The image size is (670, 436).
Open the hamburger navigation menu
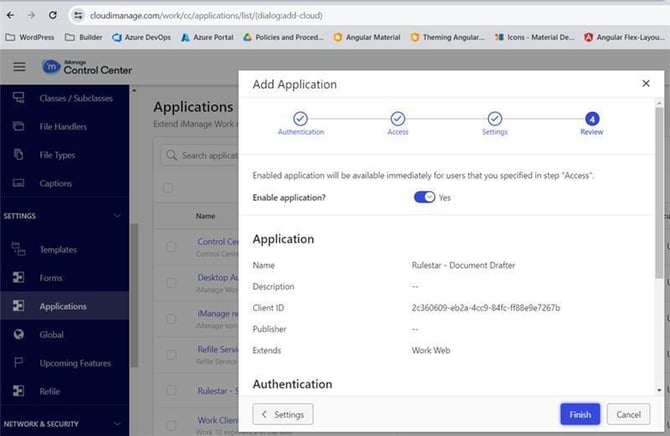point(19,67)
